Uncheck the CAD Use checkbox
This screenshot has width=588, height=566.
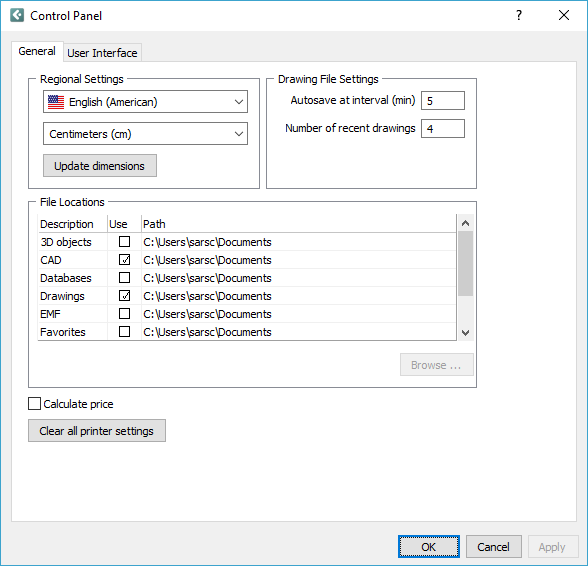click(124, 260)
